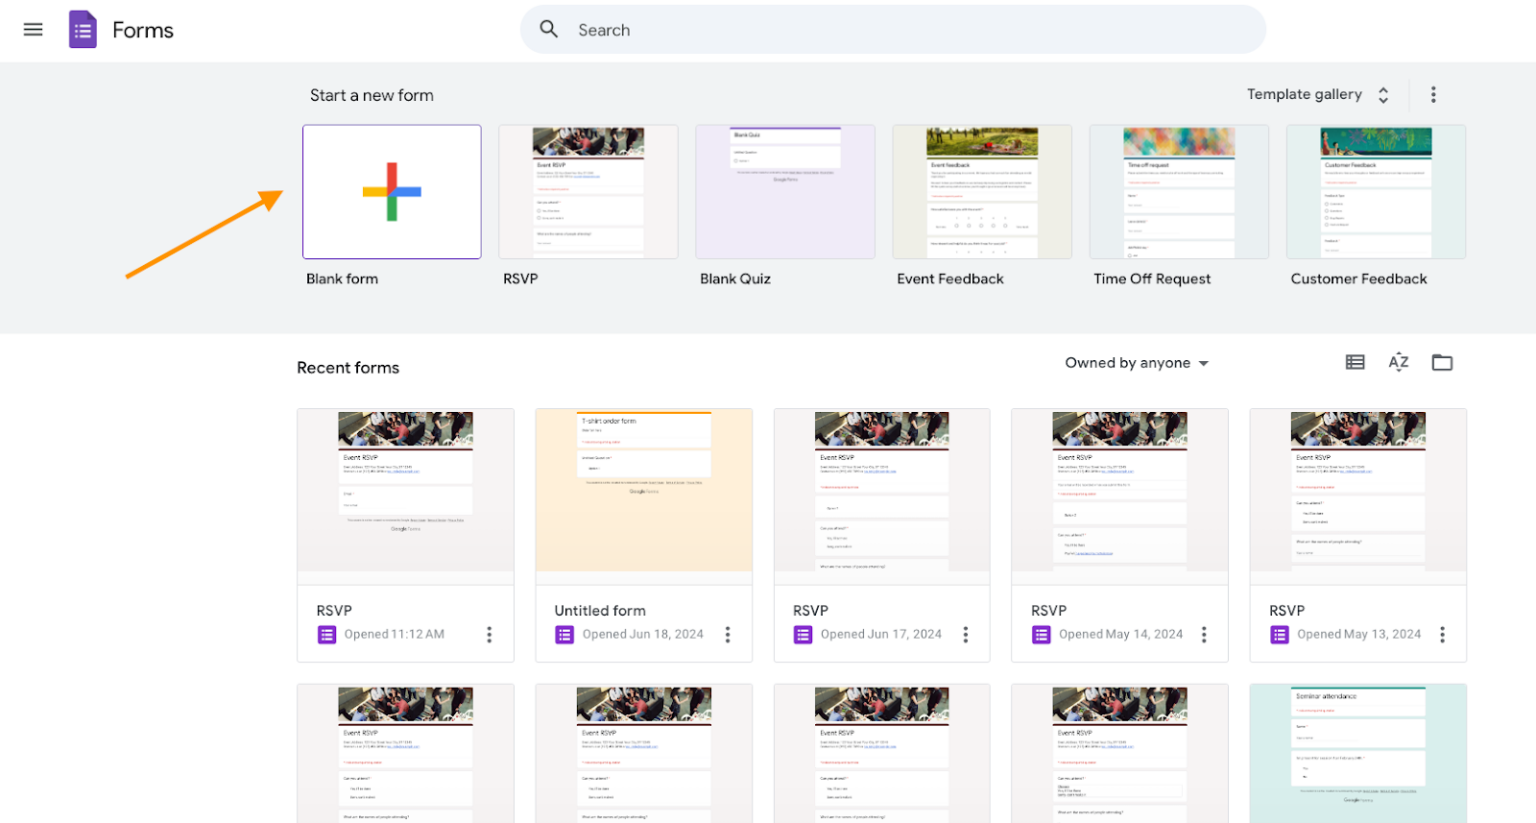Image resolution: width=1536 pixels, height=823 pixels.
Task: Create a new Blank form
Action: [x=392, y=192]
